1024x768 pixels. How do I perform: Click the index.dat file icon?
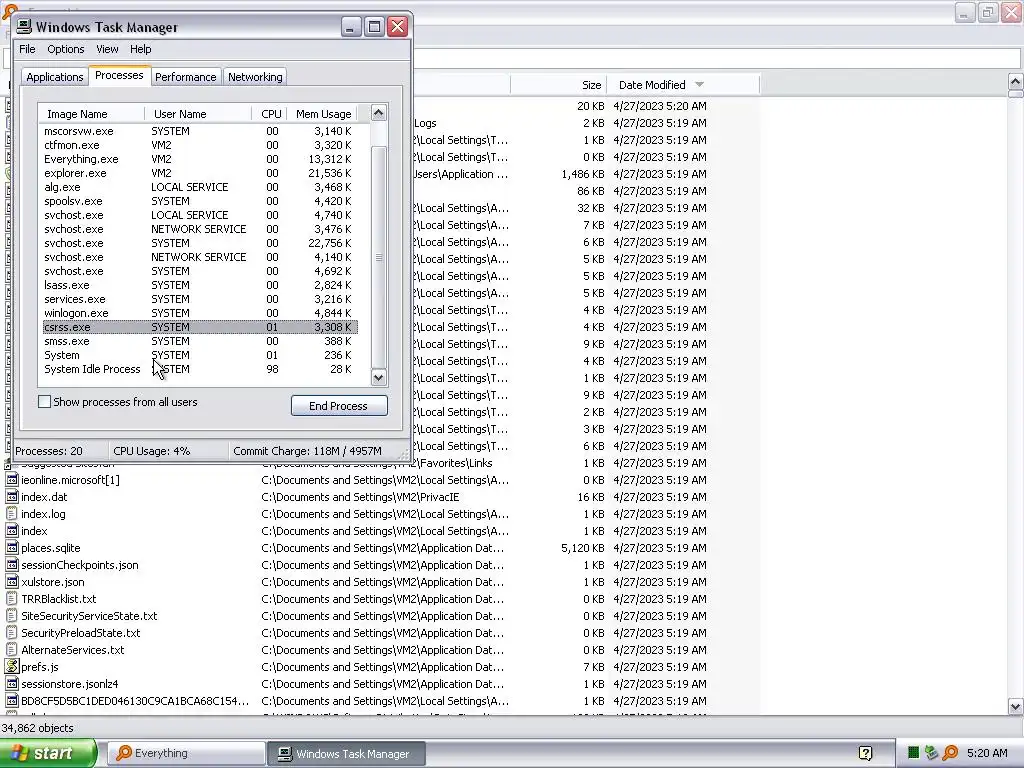pos(12,497)
